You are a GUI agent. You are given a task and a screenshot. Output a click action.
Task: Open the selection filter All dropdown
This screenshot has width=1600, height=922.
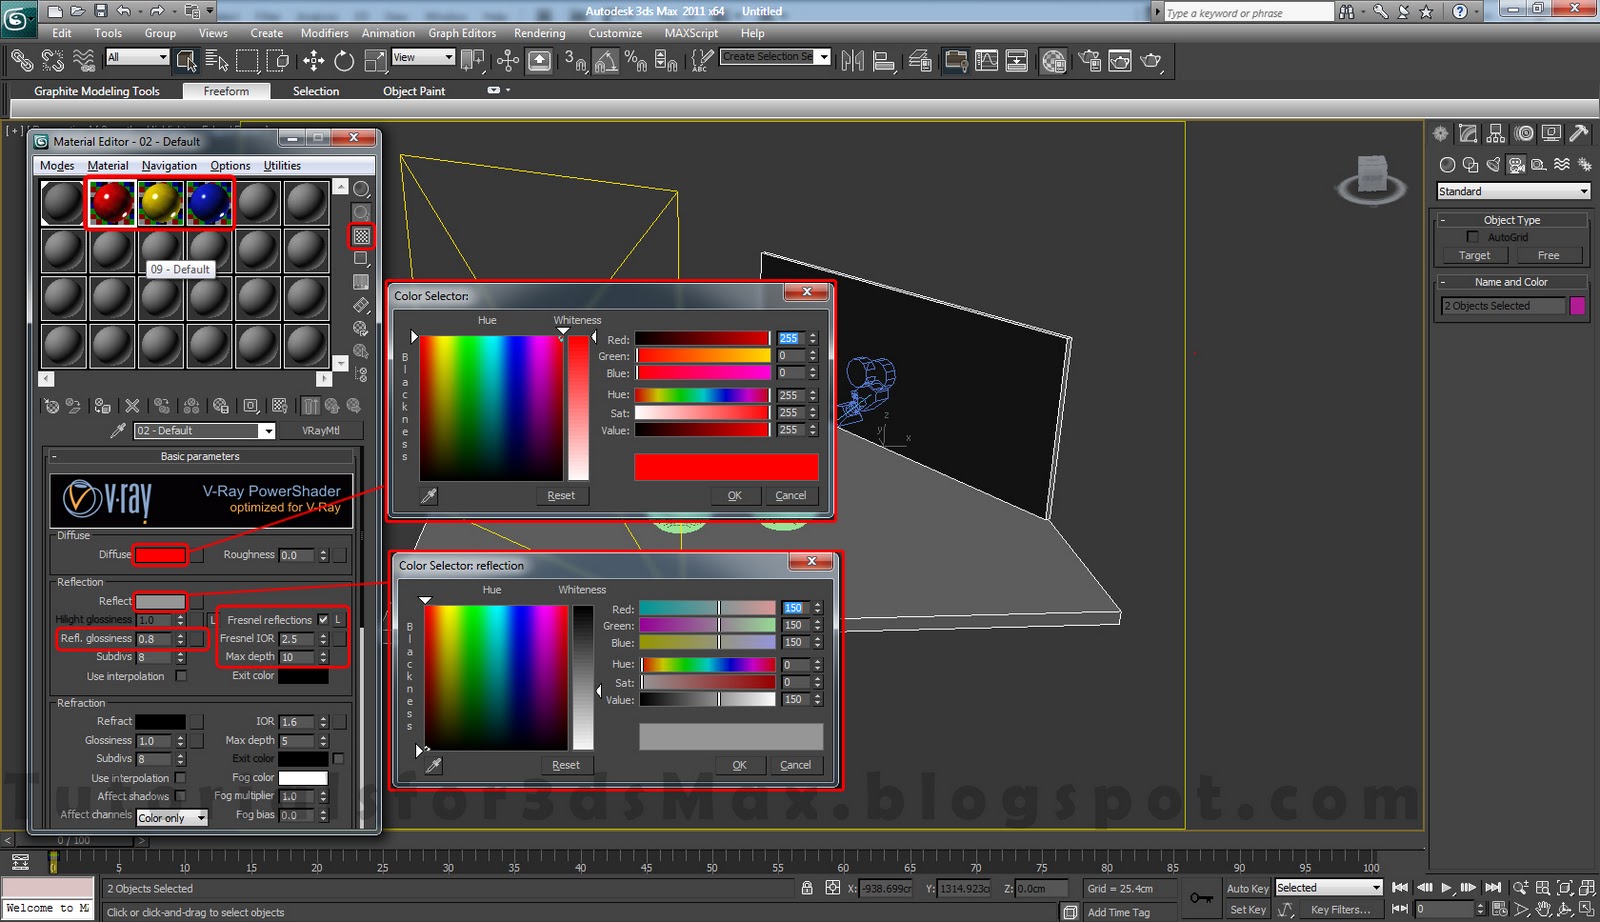(137, 57)
